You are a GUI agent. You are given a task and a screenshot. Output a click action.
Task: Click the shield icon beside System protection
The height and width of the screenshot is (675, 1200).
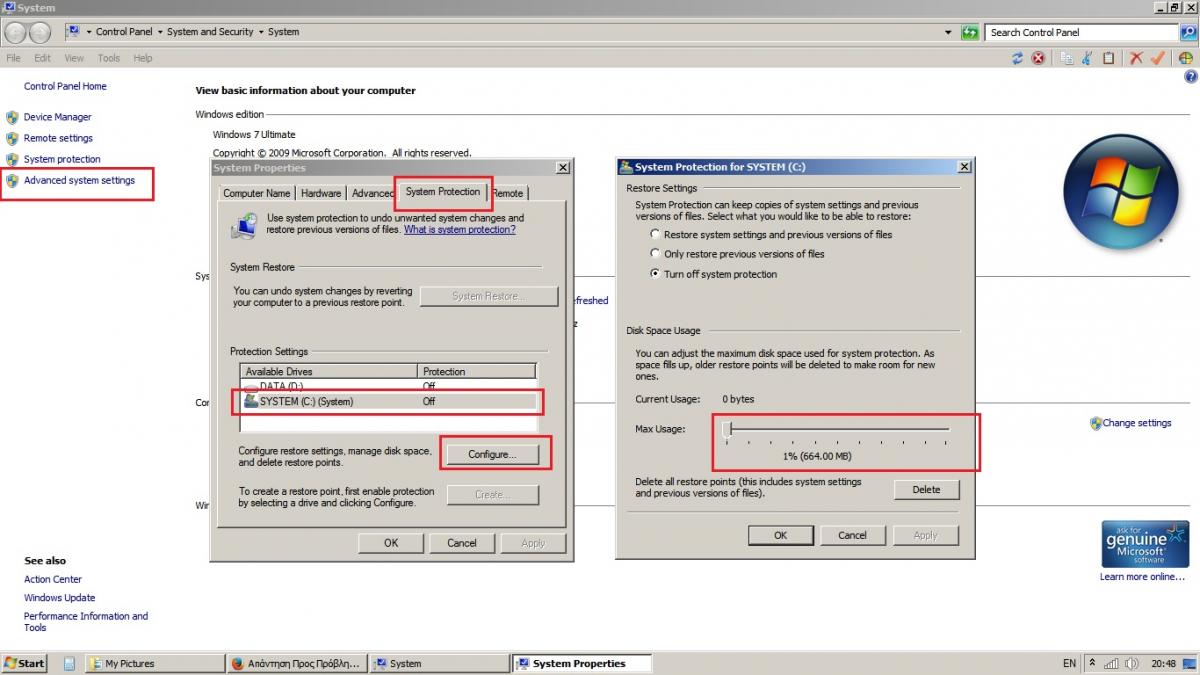(x=12, y=159)
